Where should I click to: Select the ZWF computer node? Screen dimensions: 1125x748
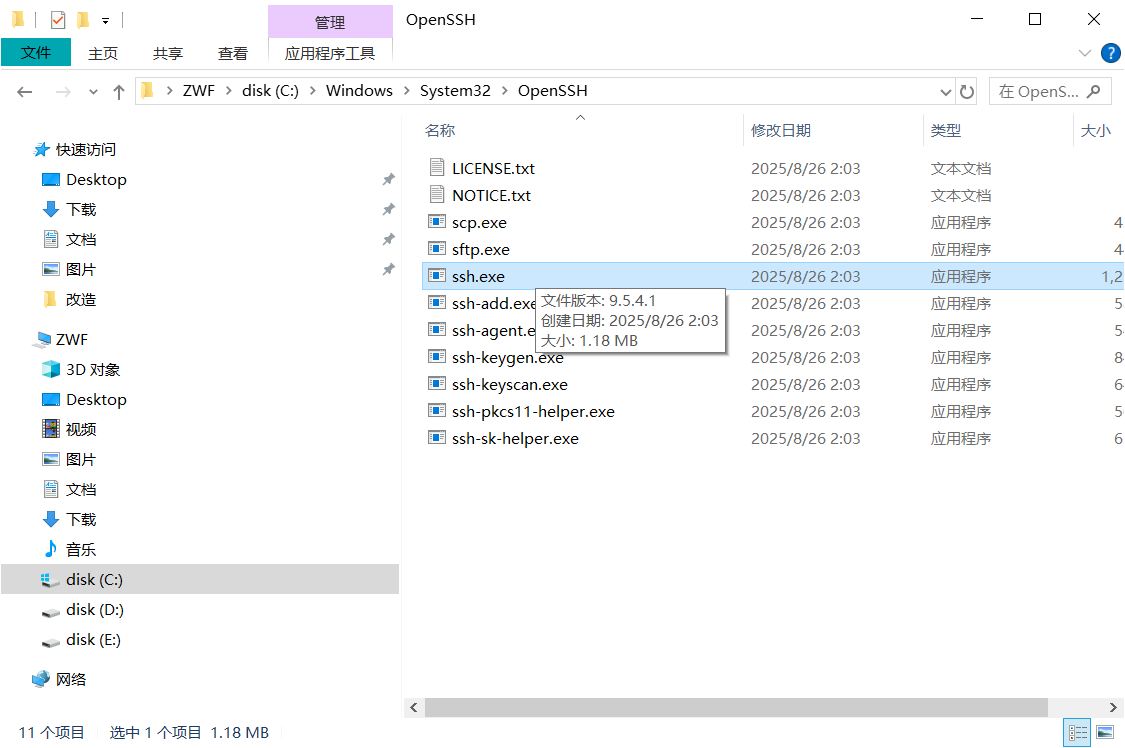[x=72, y=339]
